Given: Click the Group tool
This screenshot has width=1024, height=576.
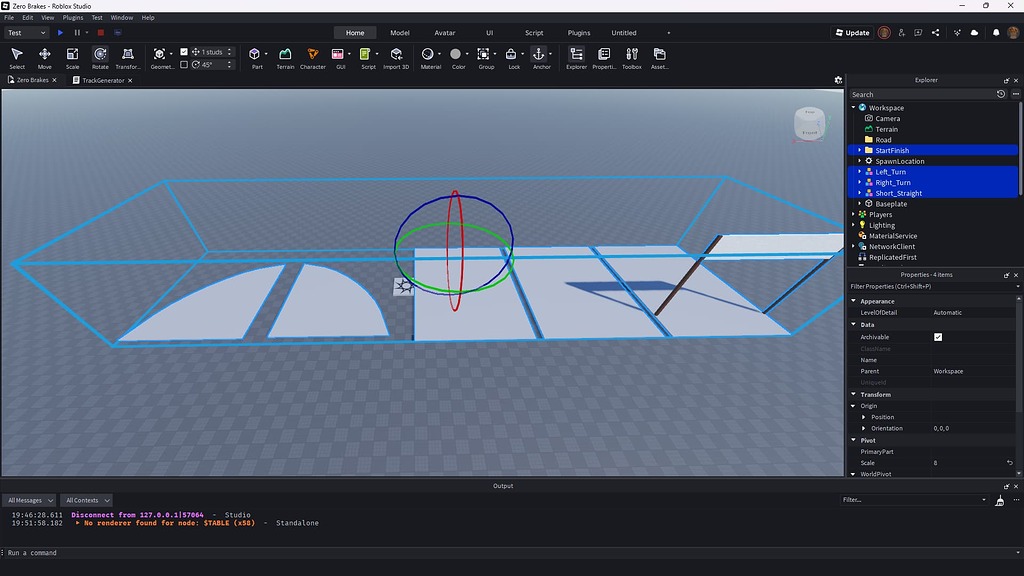Looking at the screenshot, I should tap(483, 57).
